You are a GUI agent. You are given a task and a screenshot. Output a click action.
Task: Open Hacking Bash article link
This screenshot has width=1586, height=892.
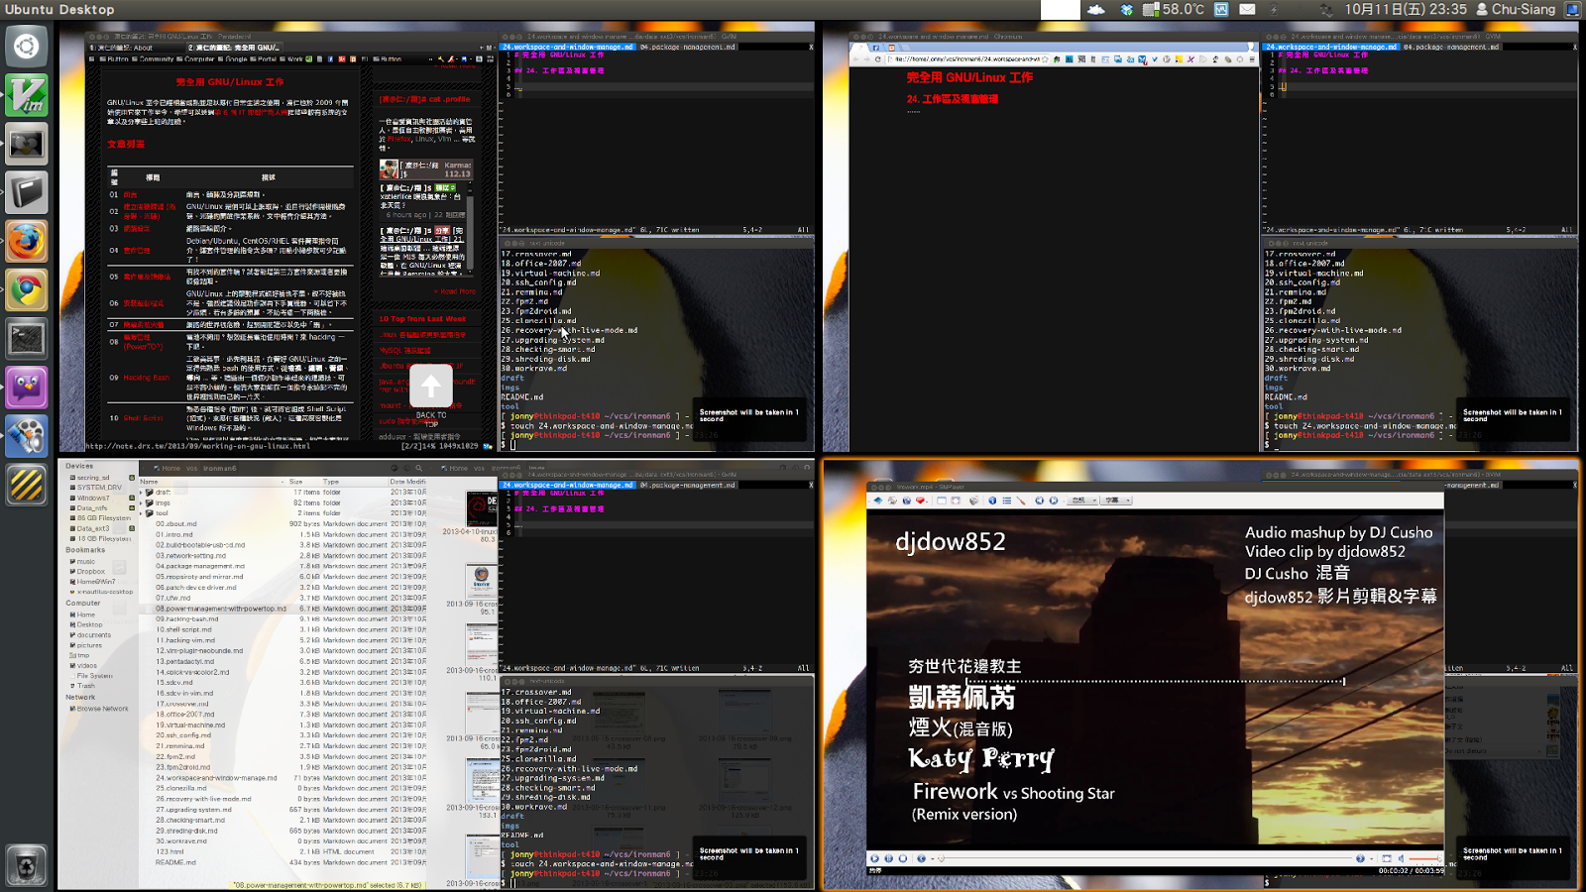(146, 378)
